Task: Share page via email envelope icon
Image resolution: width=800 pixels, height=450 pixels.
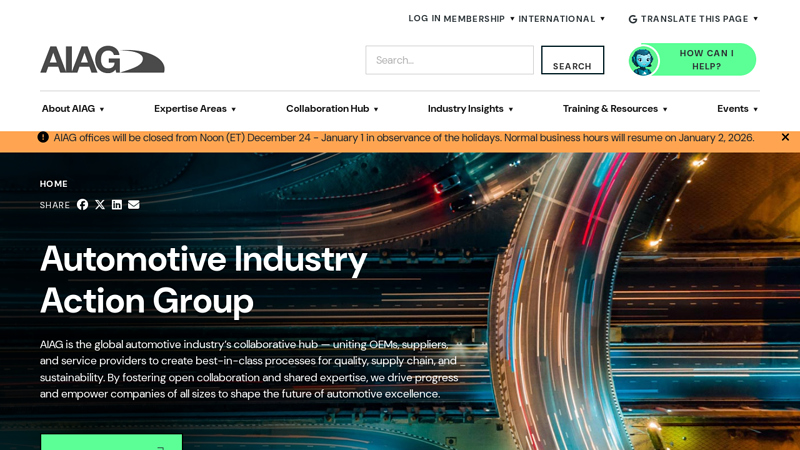Action: click(134, 205)
